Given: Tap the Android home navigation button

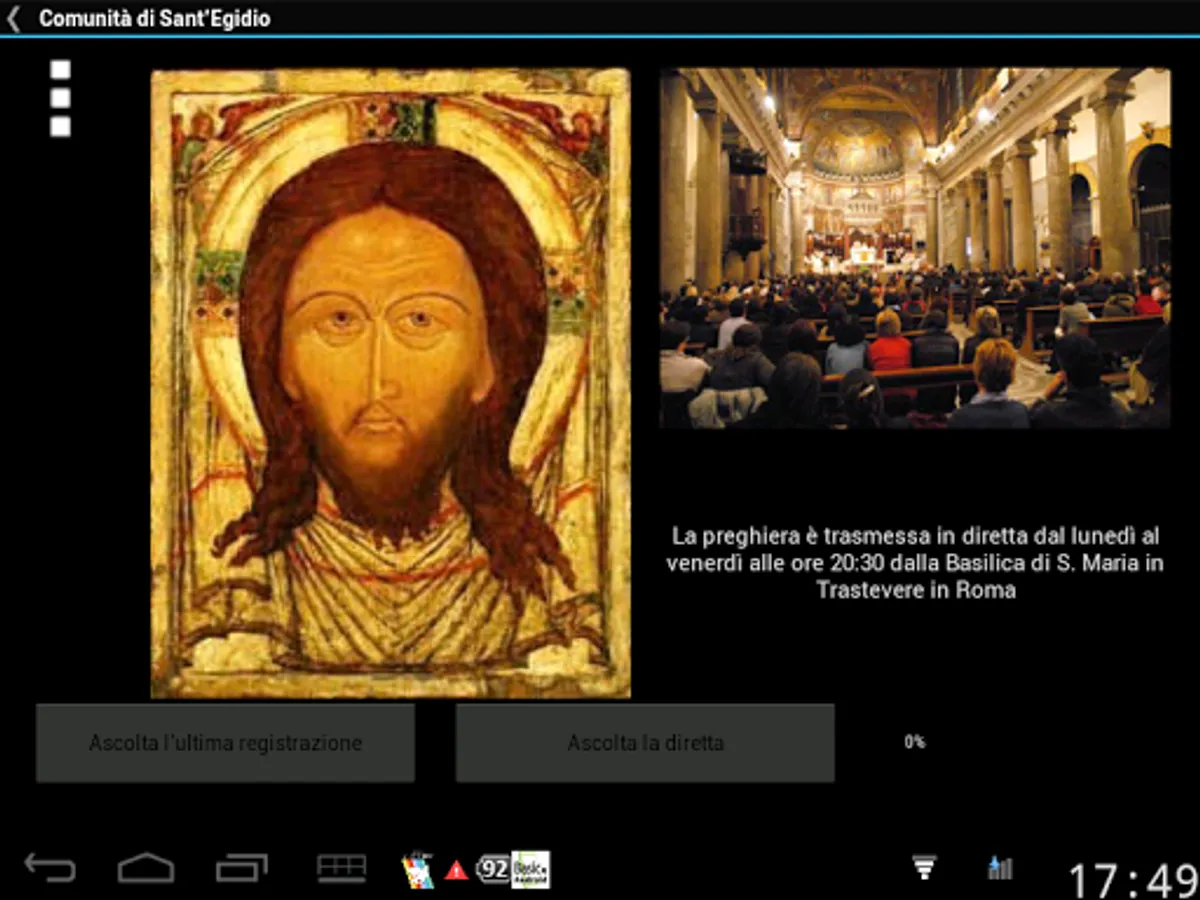Looking at the screenshot, I should coord(146,867).
